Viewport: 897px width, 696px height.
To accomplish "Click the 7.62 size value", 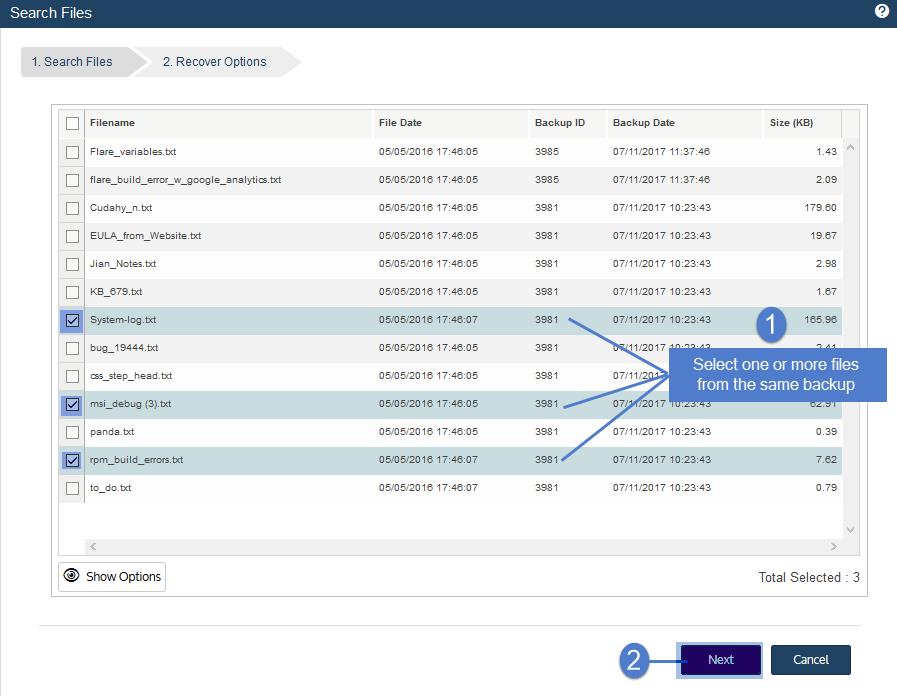I will tap(826, 460).
